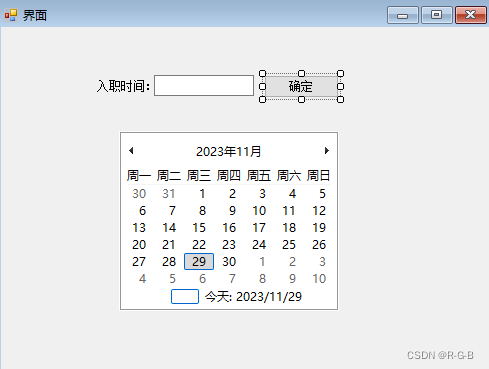Select grayed December 10 in last row
The image size is (489, 369).
[x=319, y=279]
